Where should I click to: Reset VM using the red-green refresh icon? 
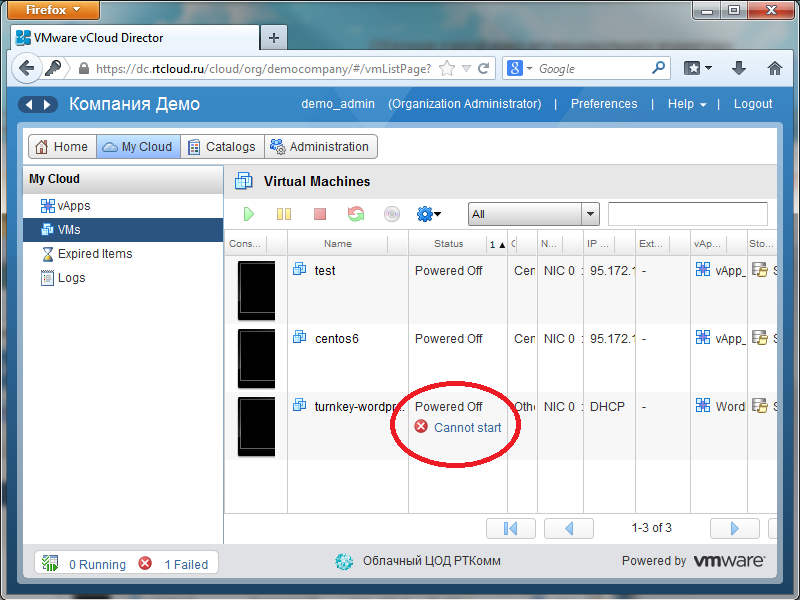pos(356,214)
